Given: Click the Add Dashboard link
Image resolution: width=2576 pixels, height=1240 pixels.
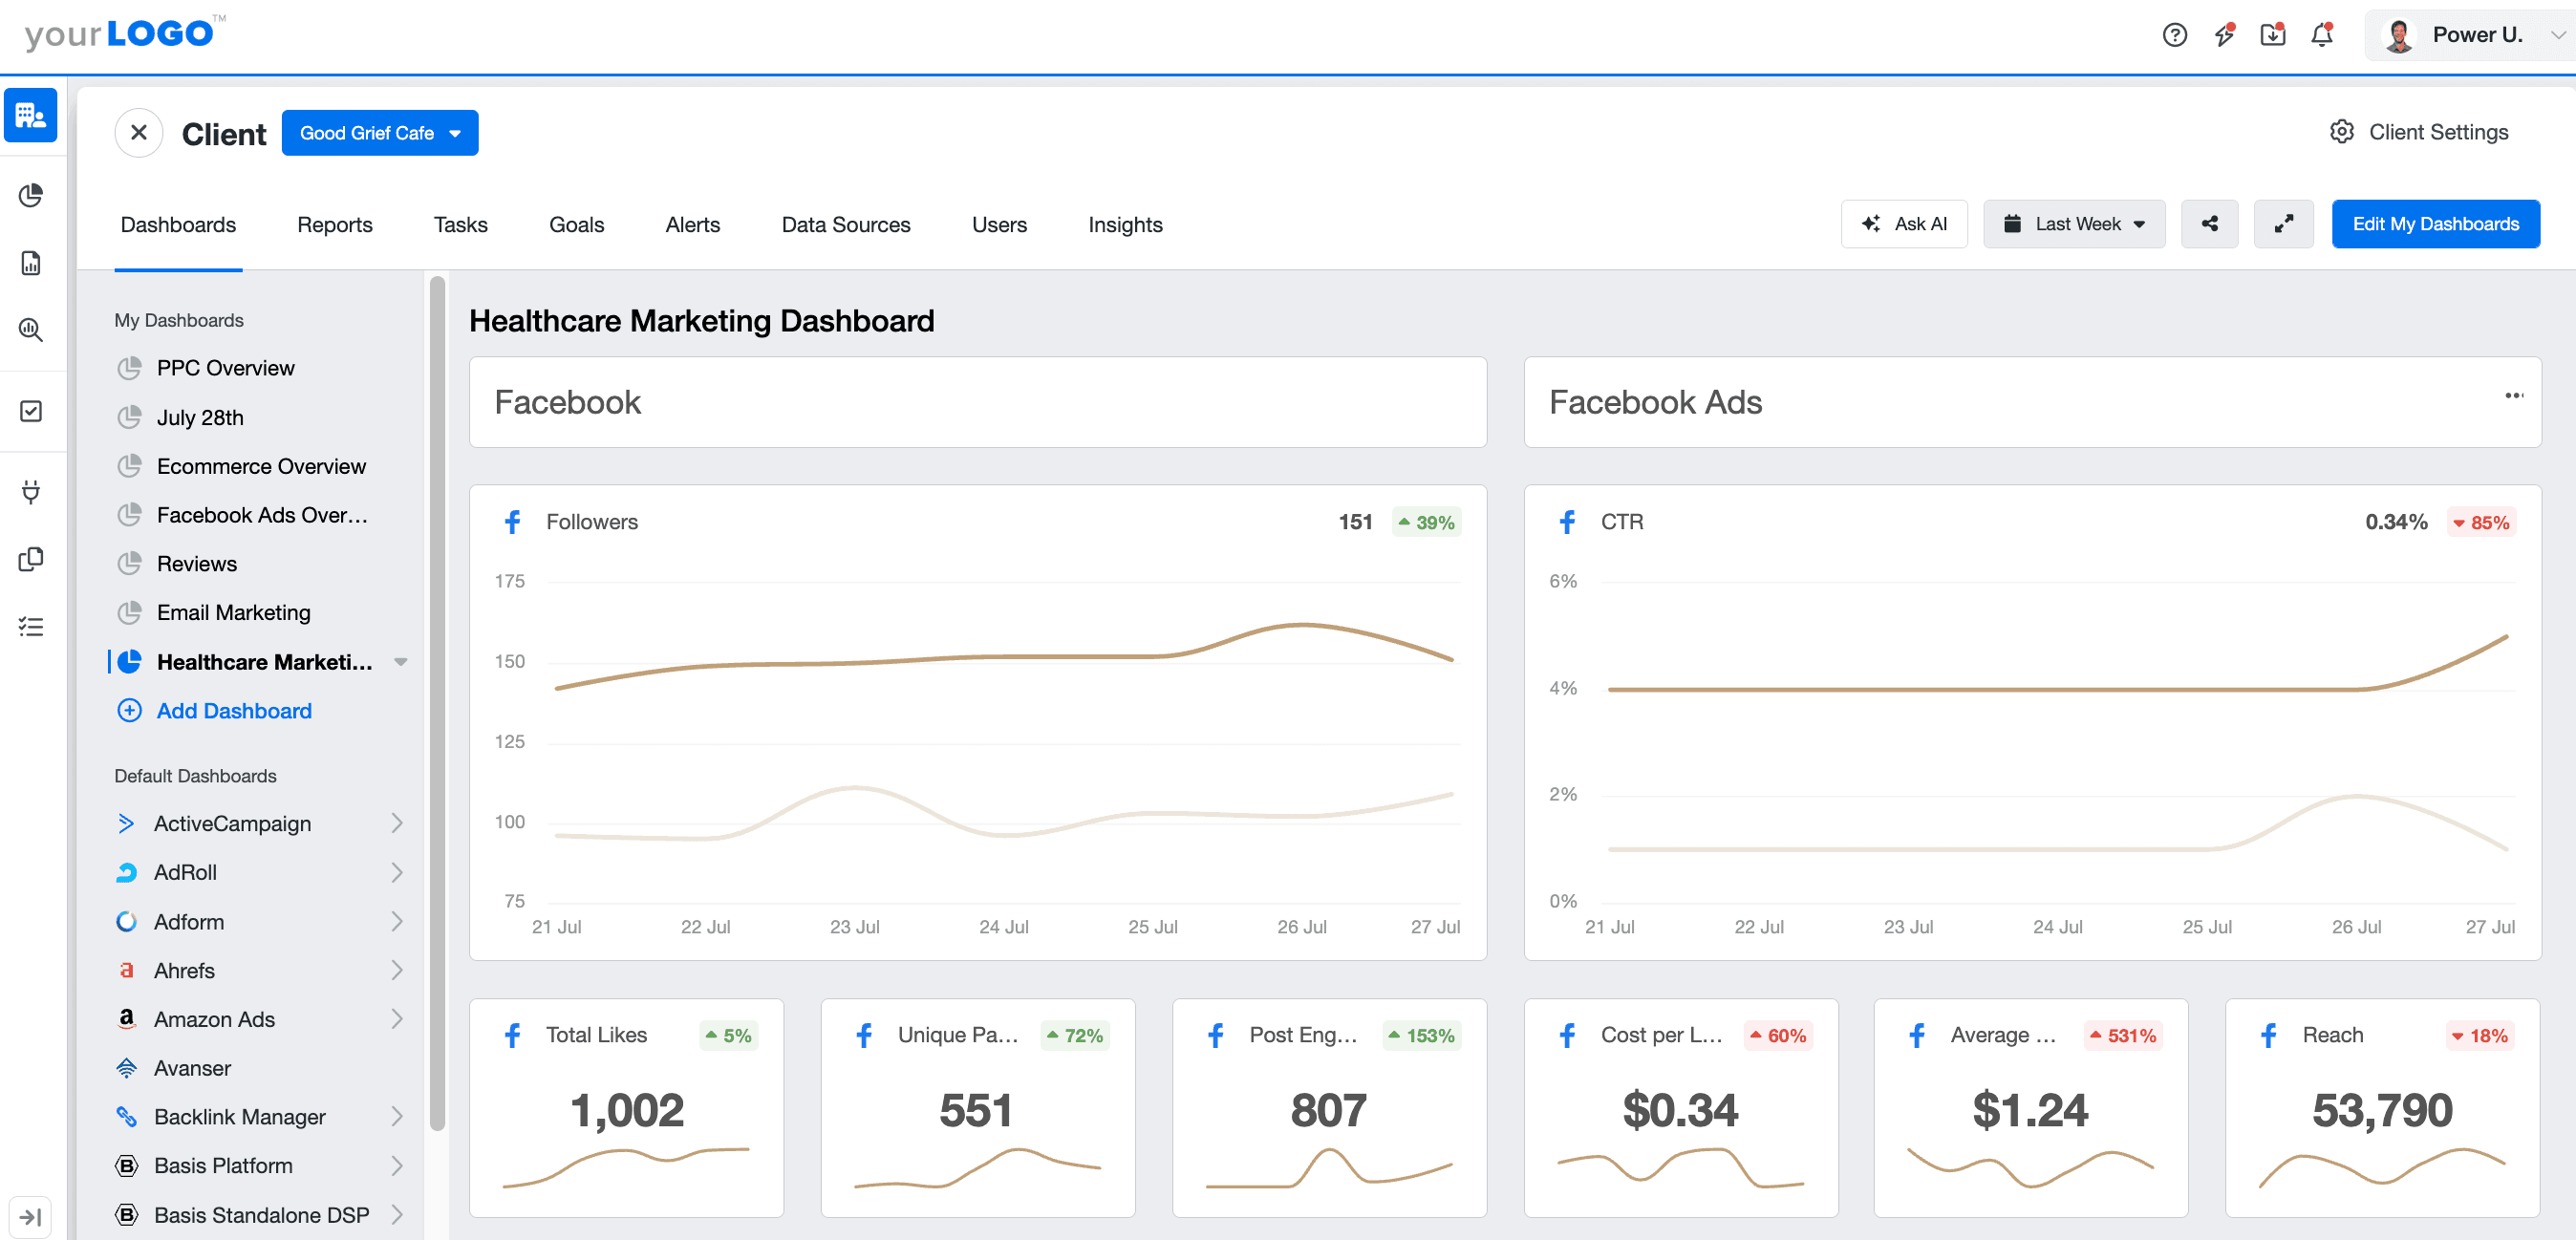Looking at the screenshot, I should (x=233, y=710).
